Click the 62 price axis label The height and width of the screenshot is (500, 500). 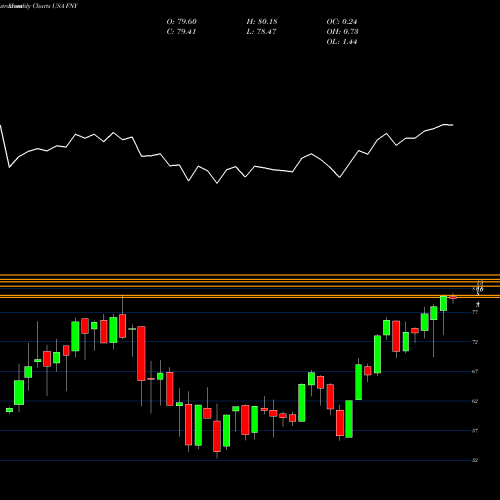[x=475, y=401]
